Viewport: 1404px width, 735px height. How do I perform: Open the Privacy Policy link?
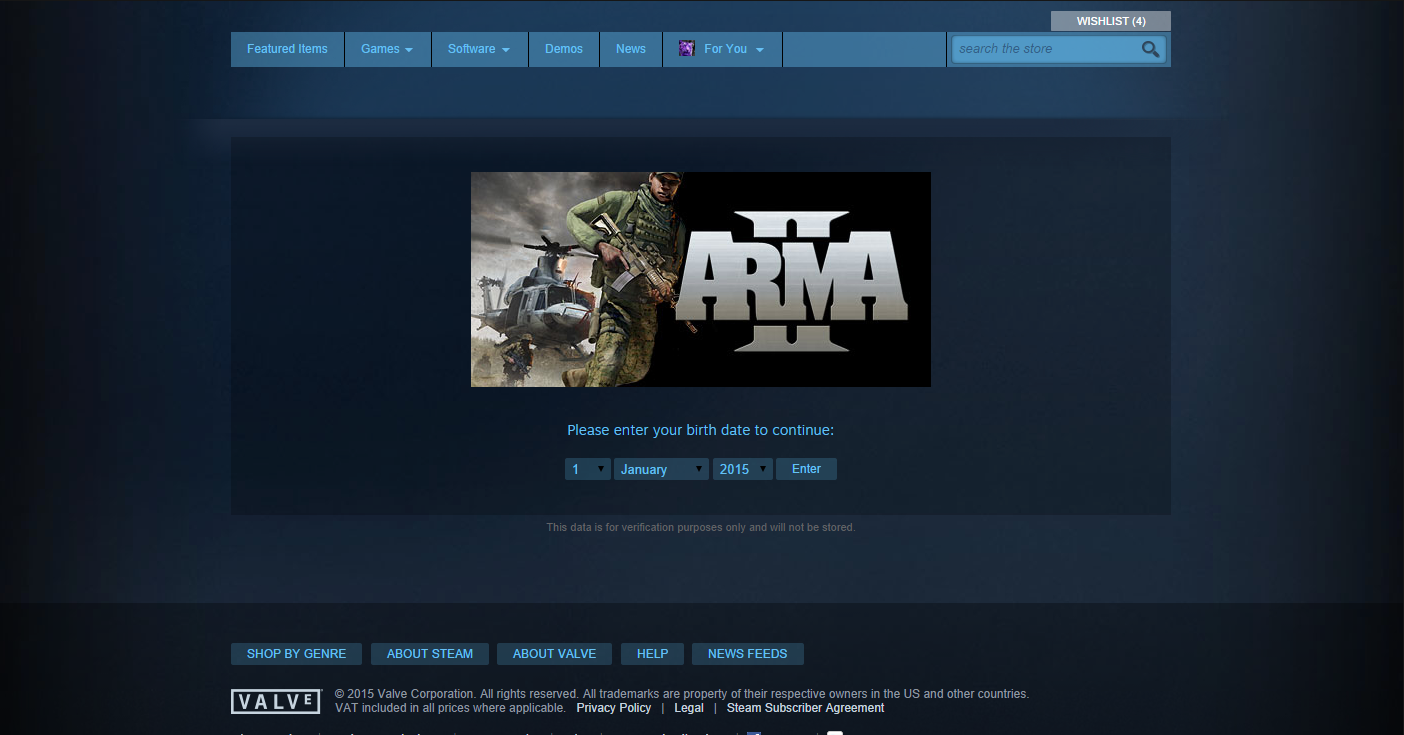(x=614, y=708)
